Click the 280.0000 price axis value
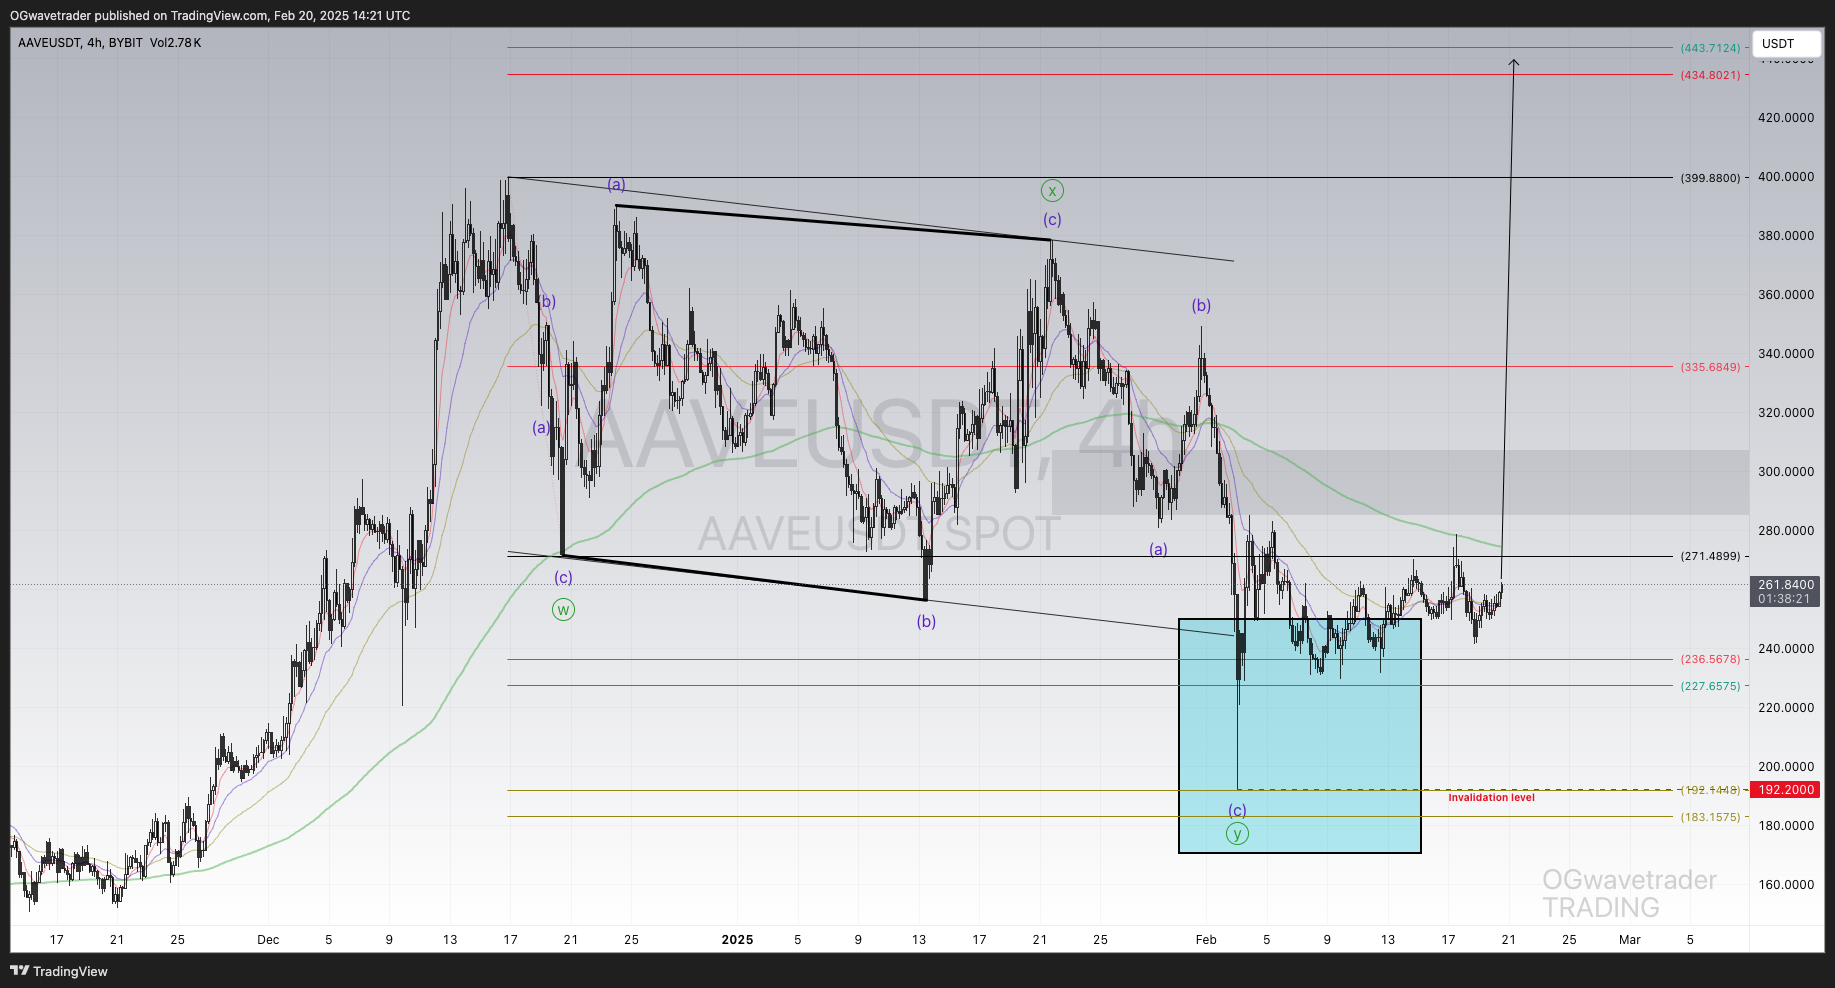 1786,531
